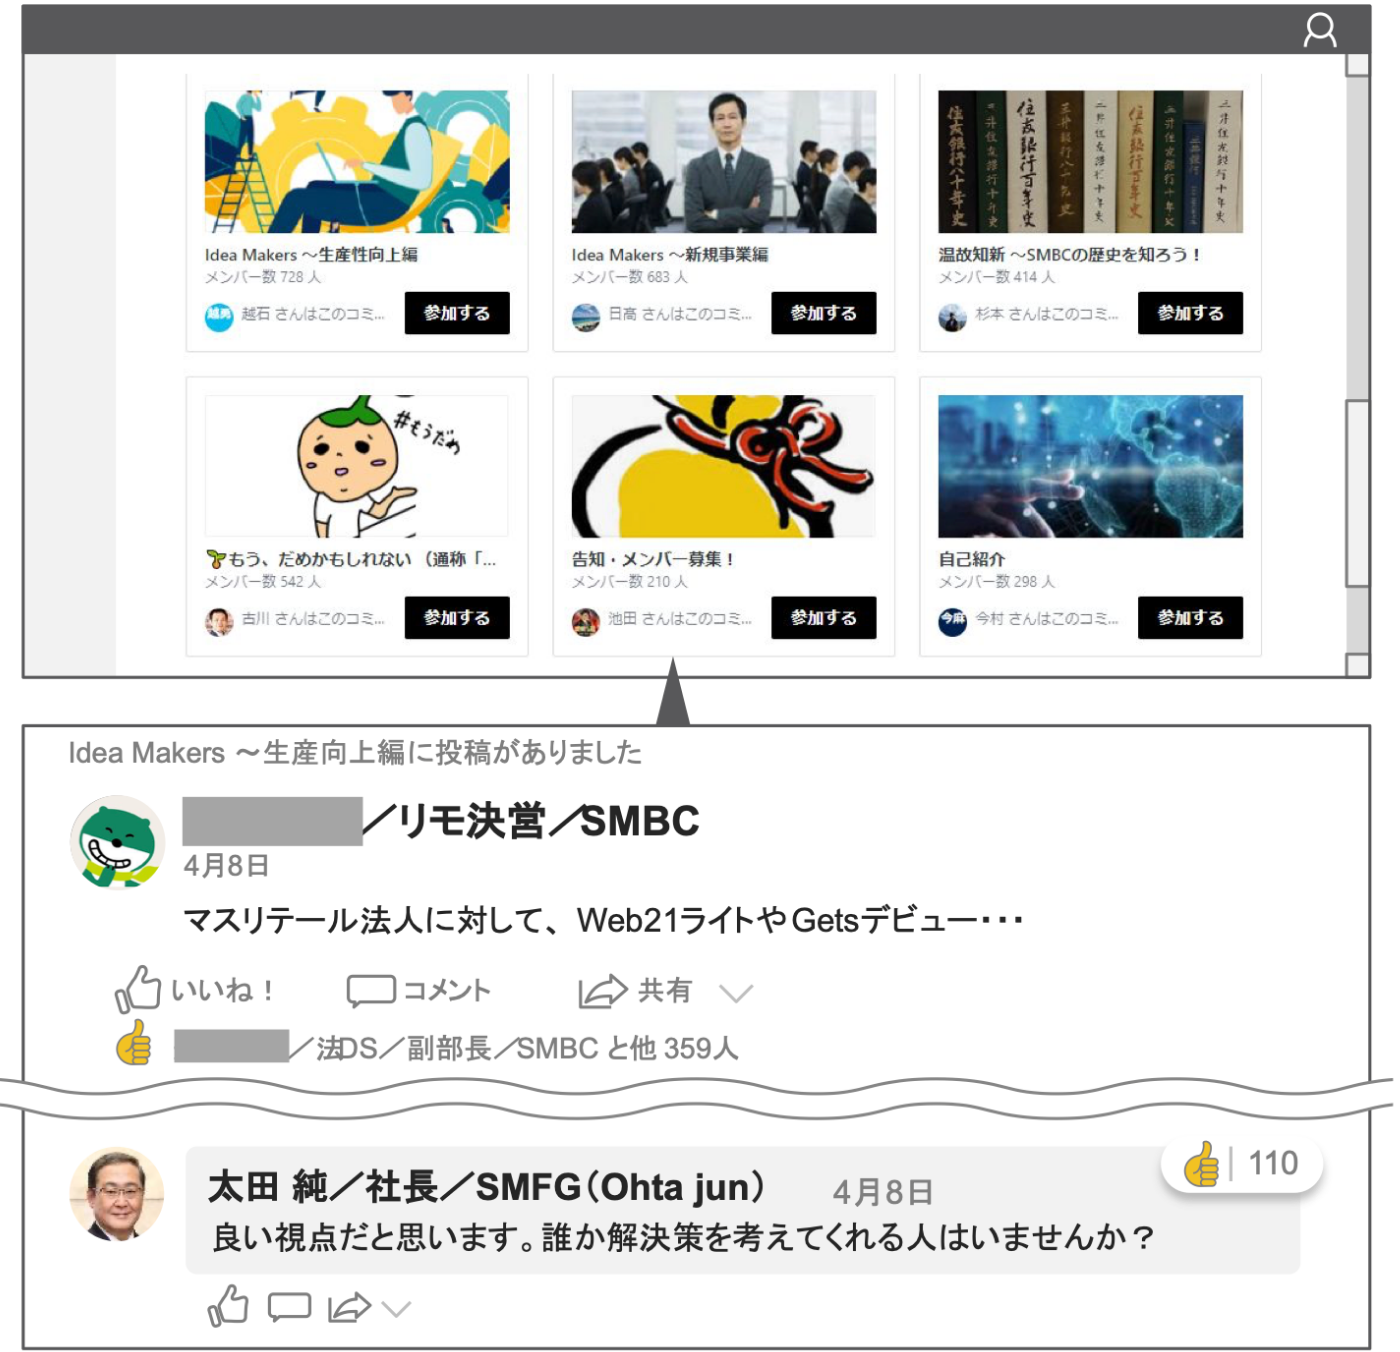The image size is (1400, 1352).
Task: Click the scrollbar up arrow box
Action: coord(1357,65)
